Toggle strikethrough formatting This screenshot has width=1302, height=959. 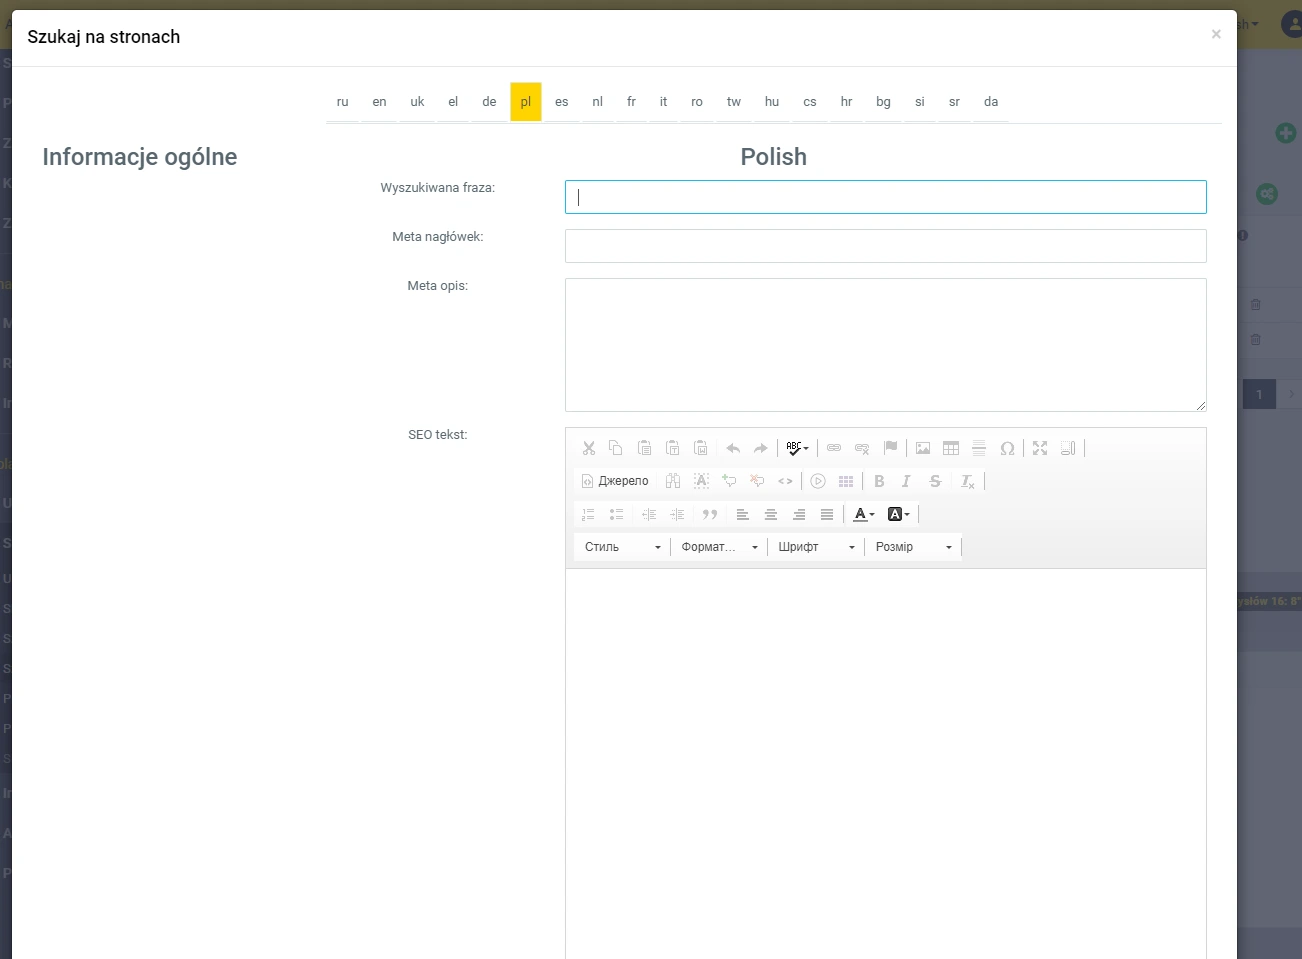tap(935, 481)
